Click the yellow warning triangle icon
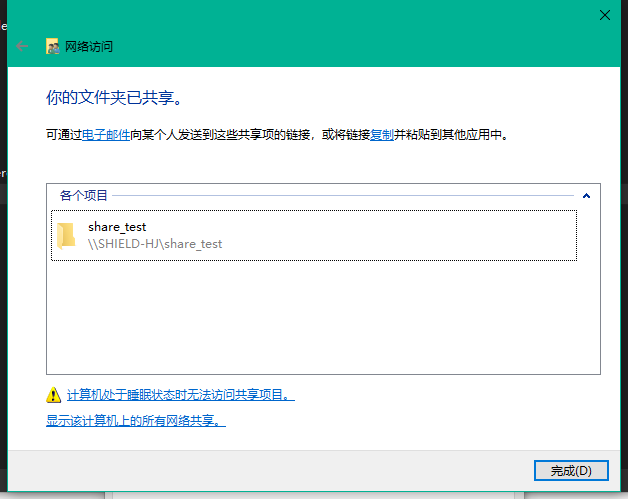The width and height of the screenshot is (628, 499). point(53,395)
